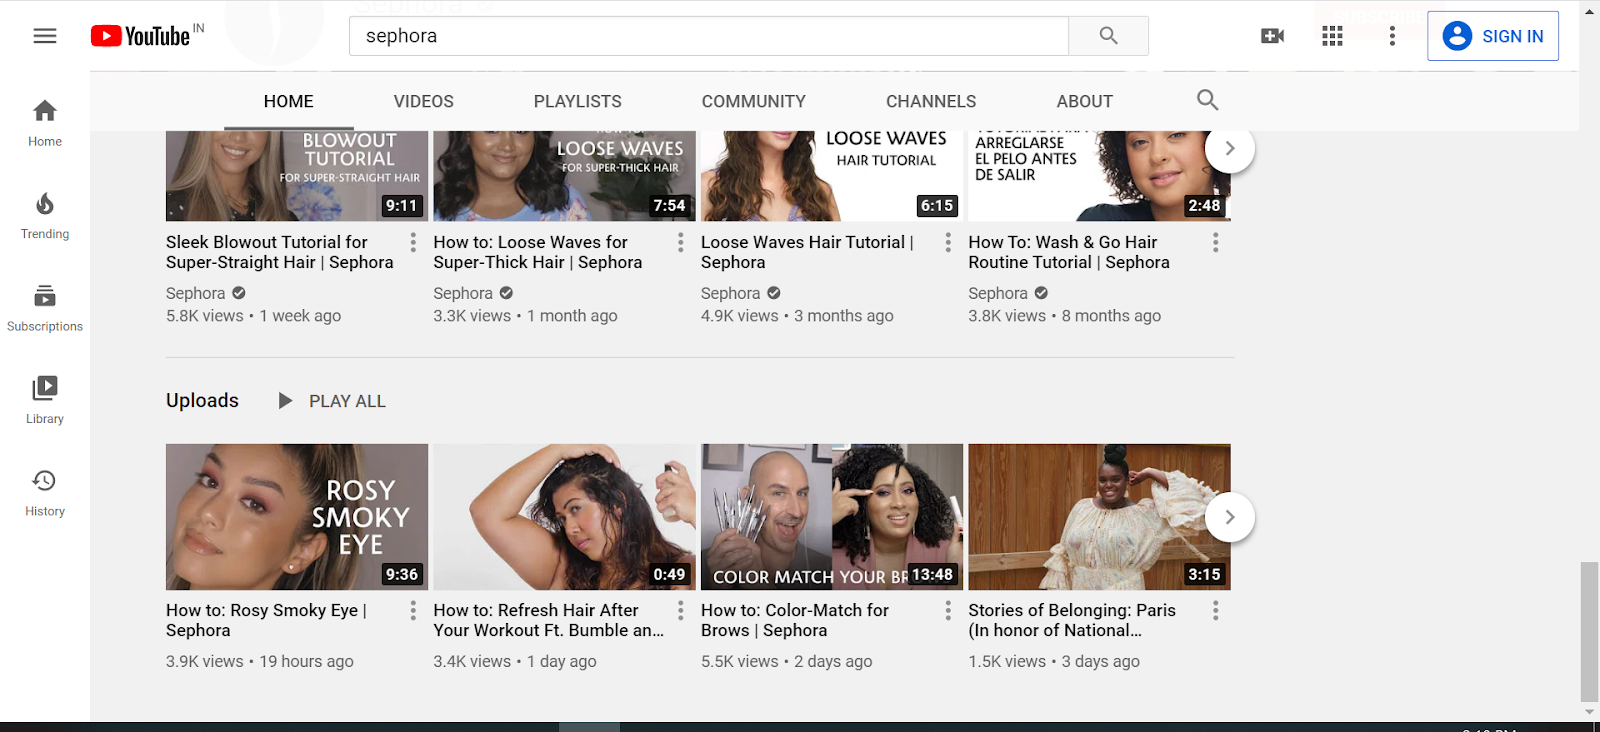Open Subscriptions in sidebar
This screenshot has height=732, width=1600.
45,308
